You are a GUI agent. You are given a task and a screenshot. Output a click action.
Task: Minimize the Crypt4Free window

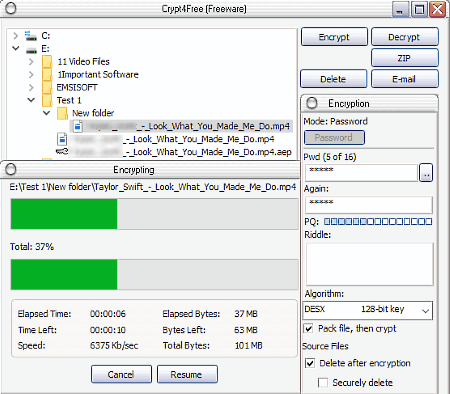point(400,9)
